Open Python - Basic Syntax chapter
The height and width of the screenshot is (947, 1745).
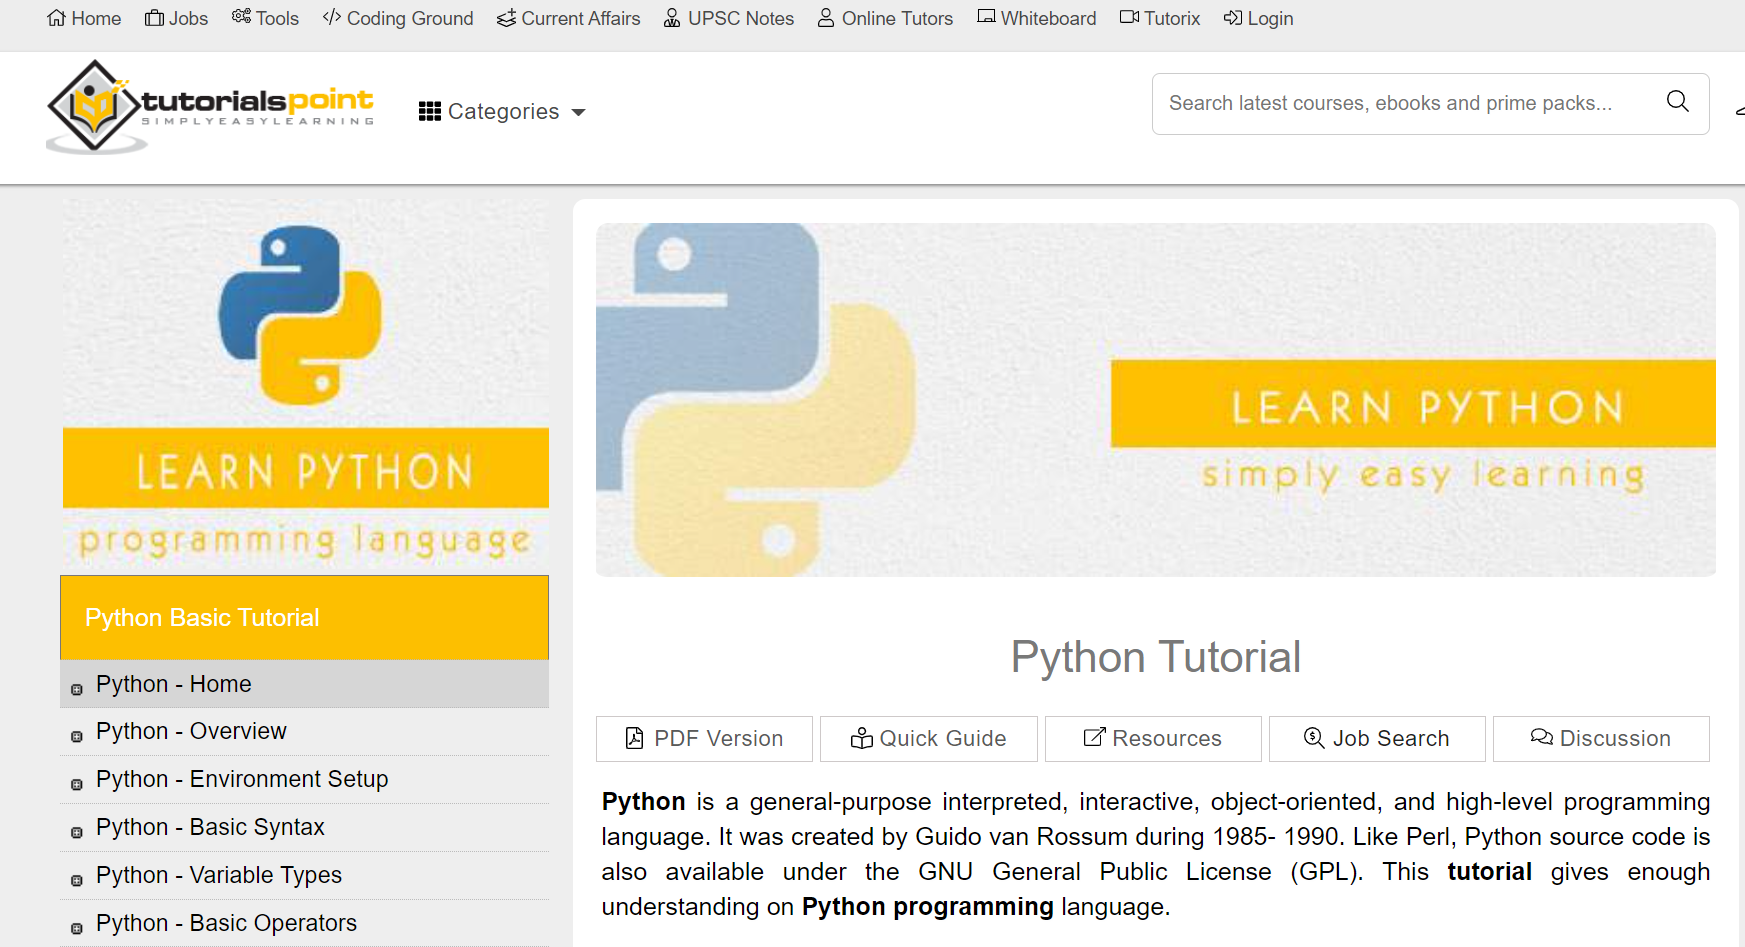tap(304, 828)
